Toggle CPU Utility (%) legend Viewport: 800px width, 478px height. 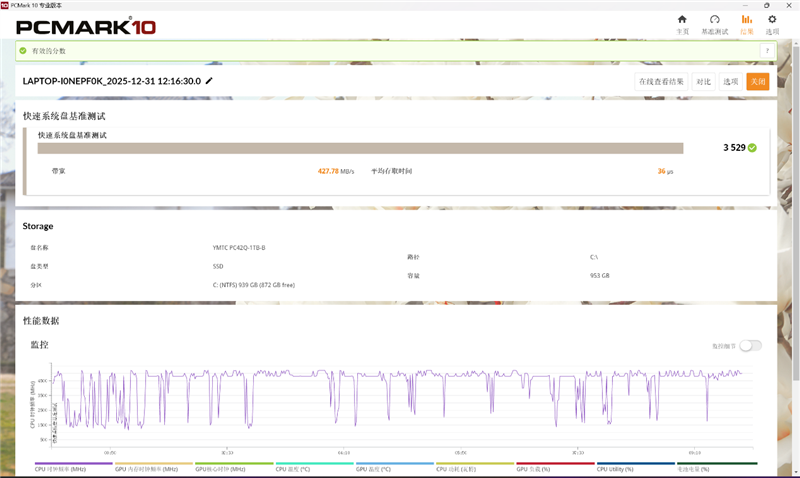tap(636, 467)
